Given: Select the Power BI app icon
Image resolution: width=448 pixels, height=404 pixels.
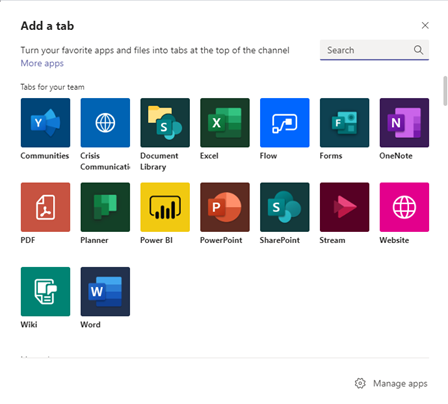Looking at the screenshot, I should click(165, 207).
